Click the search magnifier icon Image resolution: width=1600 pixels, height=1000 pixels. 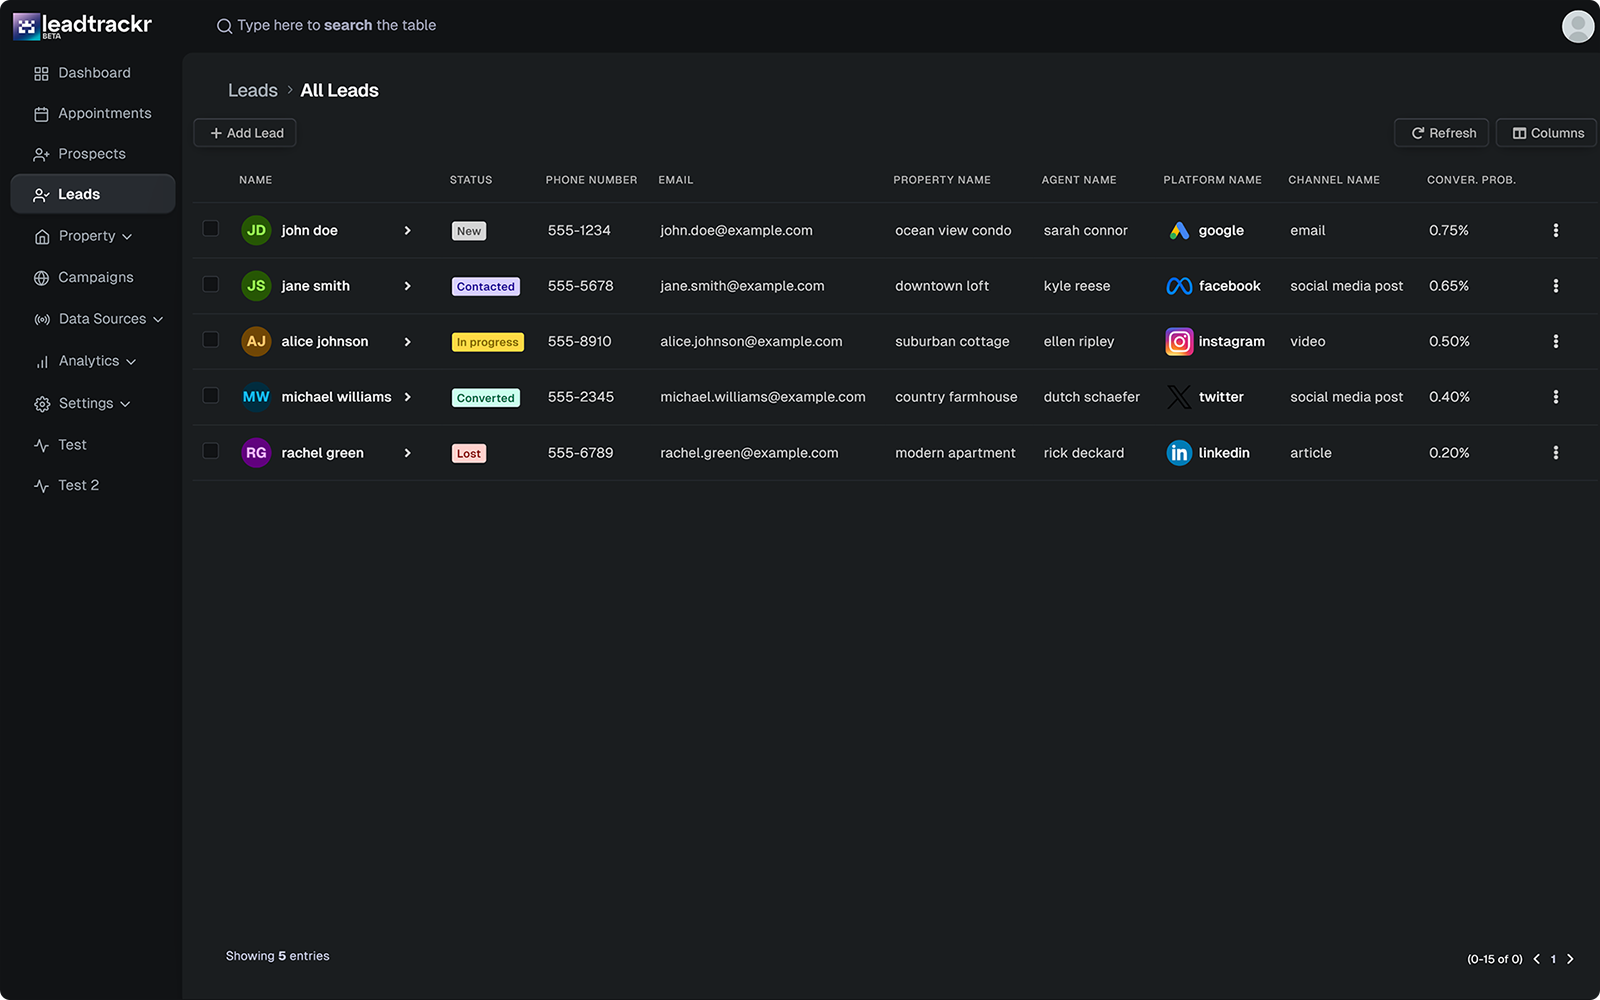224,26
